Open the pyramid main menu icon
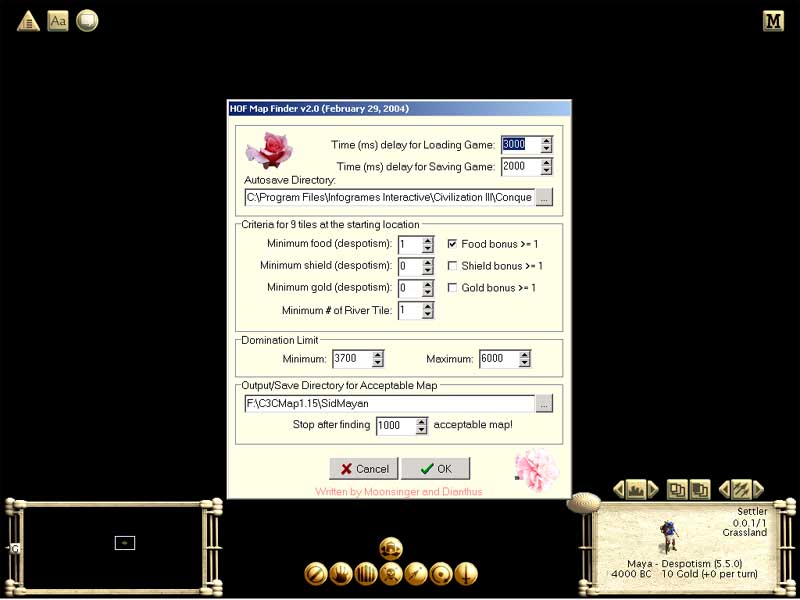The image size is (800, 600). point(28,21)
